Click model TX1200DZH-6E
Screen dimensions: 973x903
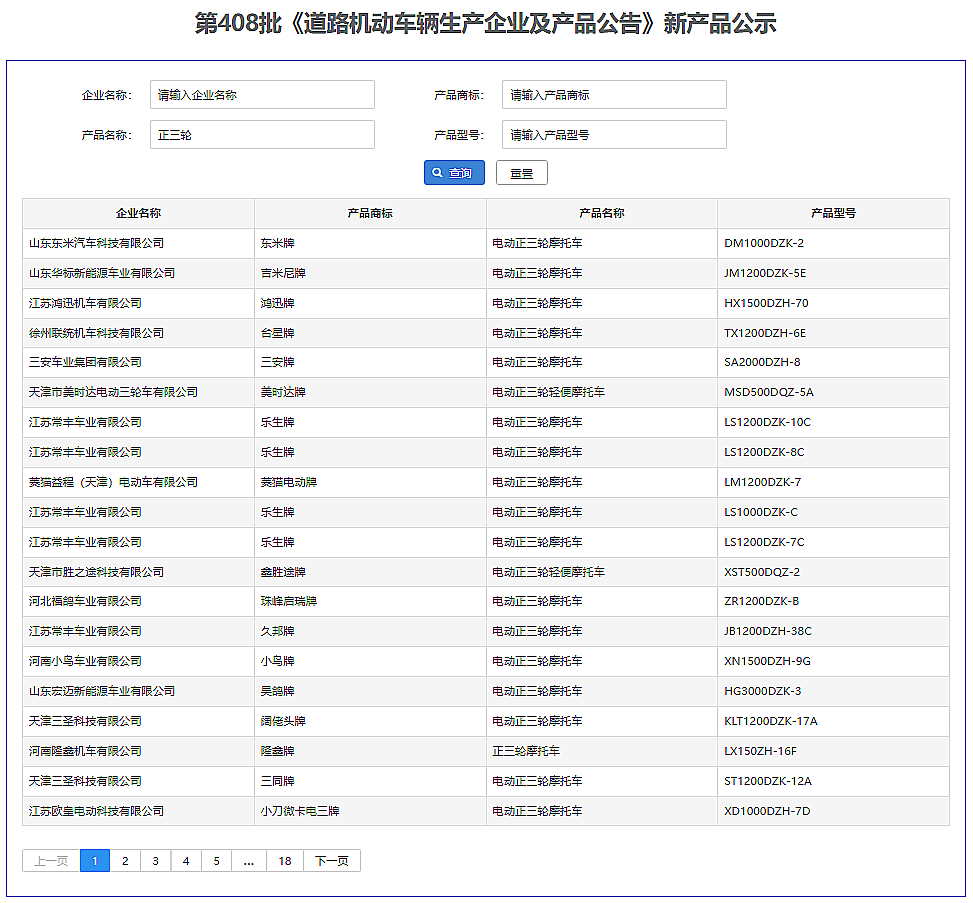point(765,333)
